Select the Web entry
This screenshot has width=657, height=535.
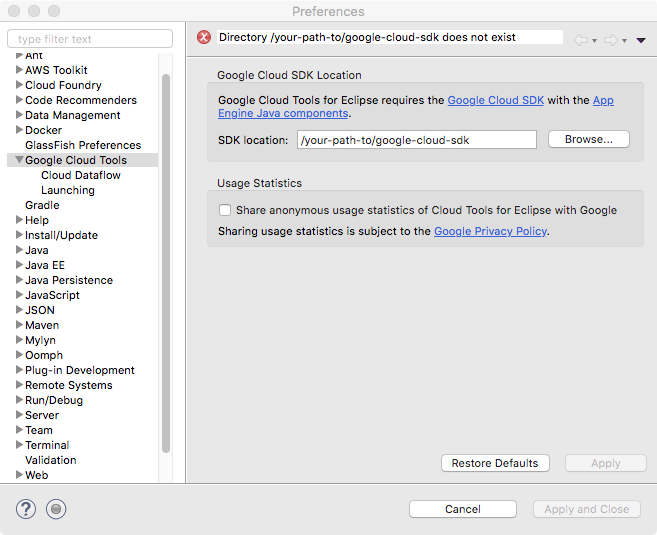point(36,475)
